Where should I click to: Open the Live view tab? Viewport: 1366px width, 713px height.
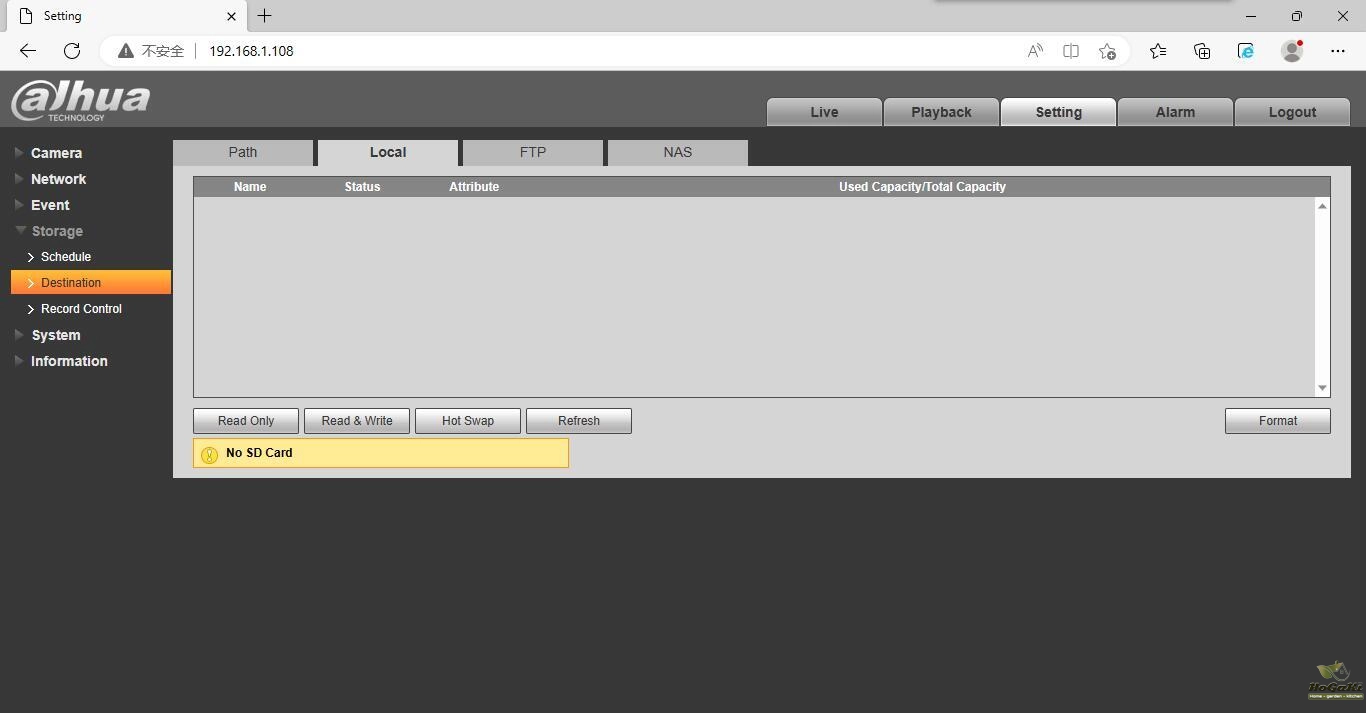point(824,112)
